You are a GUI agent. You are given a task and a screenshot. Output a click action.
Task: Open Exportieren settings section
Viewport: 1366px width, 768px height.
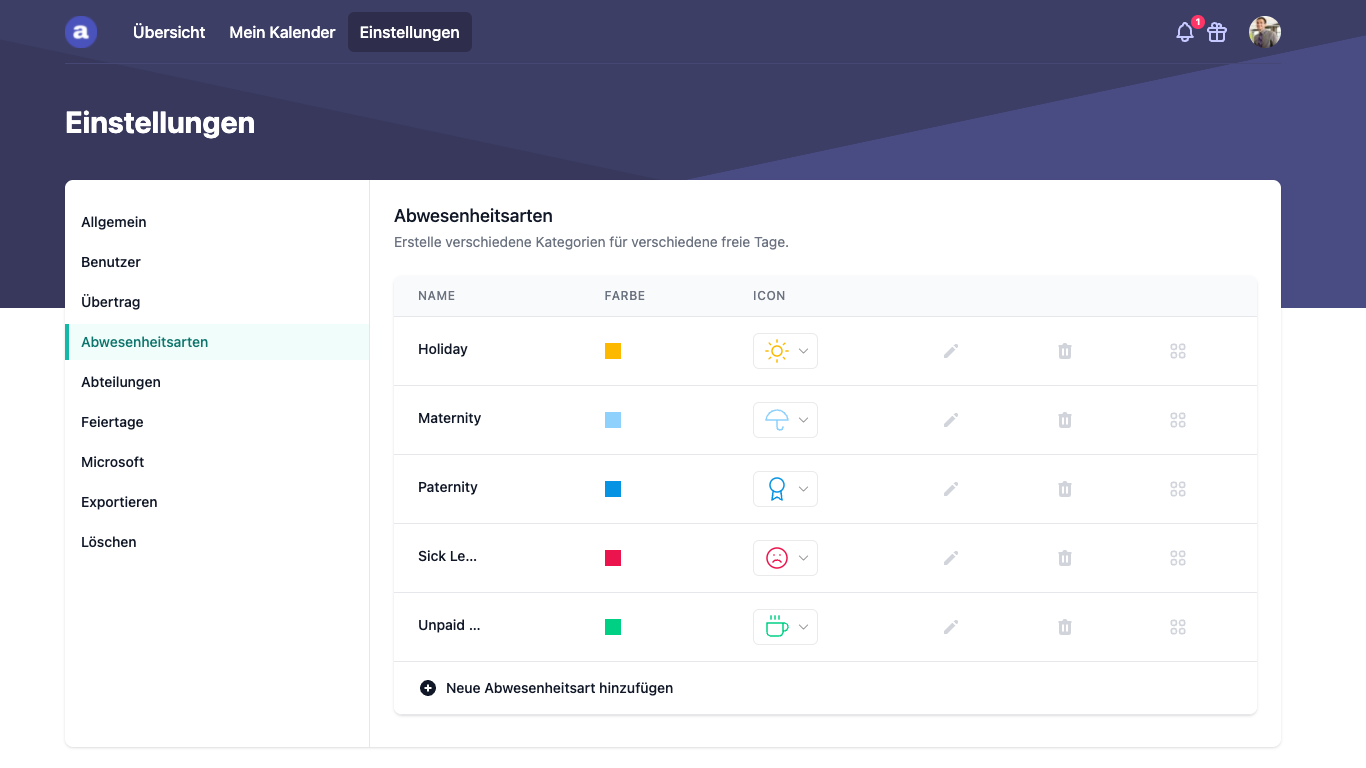click(217, 502)
